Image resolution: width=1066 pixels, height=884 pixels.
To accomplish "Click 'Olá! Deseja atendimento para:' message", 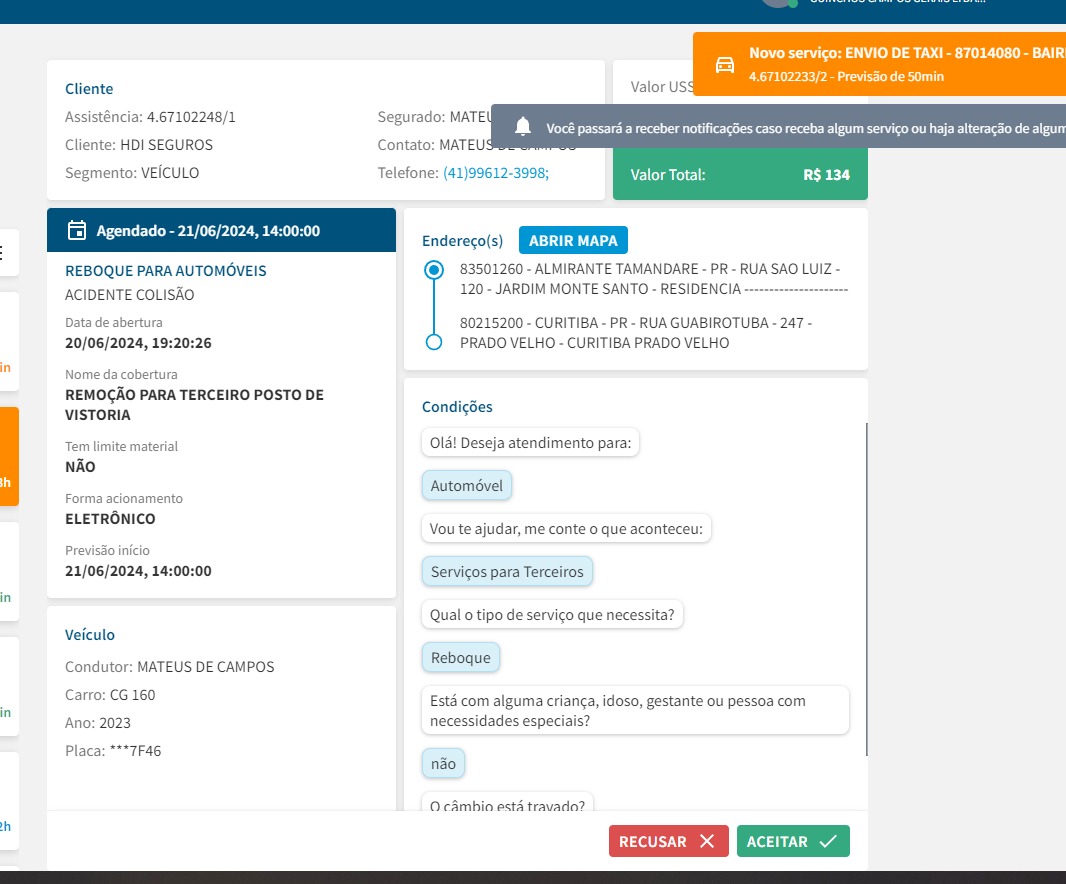I will pos(530,443).
